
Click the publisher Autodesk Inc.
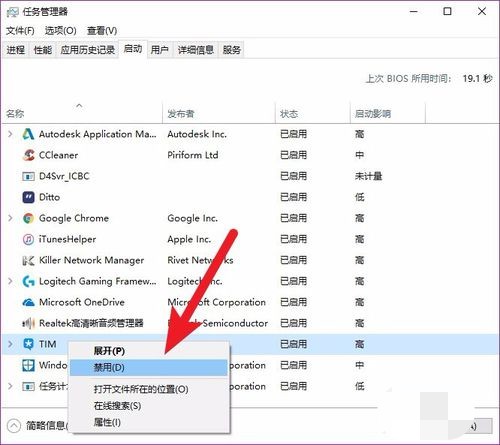click(x=197, y=134)
